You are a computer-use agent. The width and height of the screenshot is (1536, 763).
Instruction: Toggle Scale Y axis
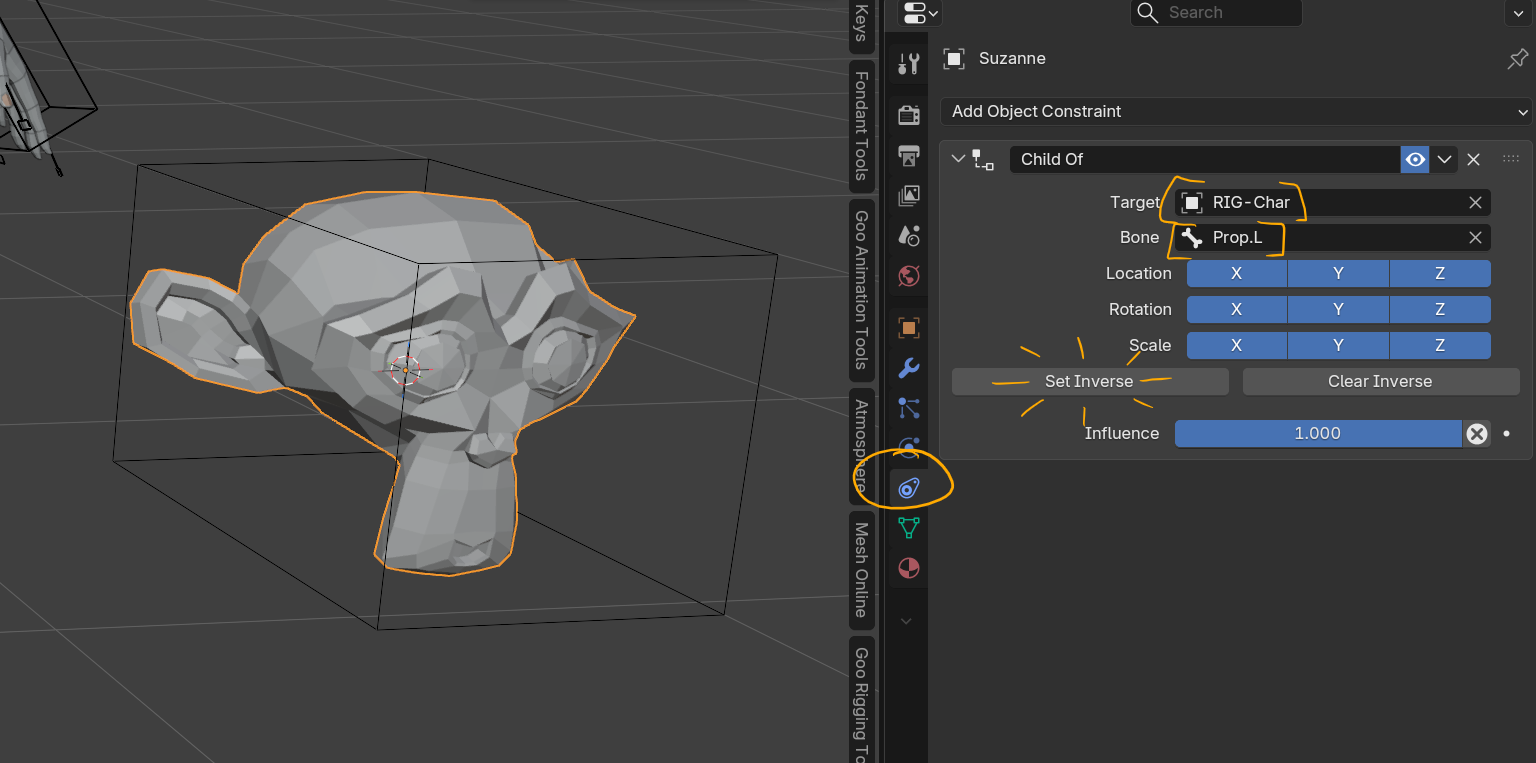point(1338,346)
